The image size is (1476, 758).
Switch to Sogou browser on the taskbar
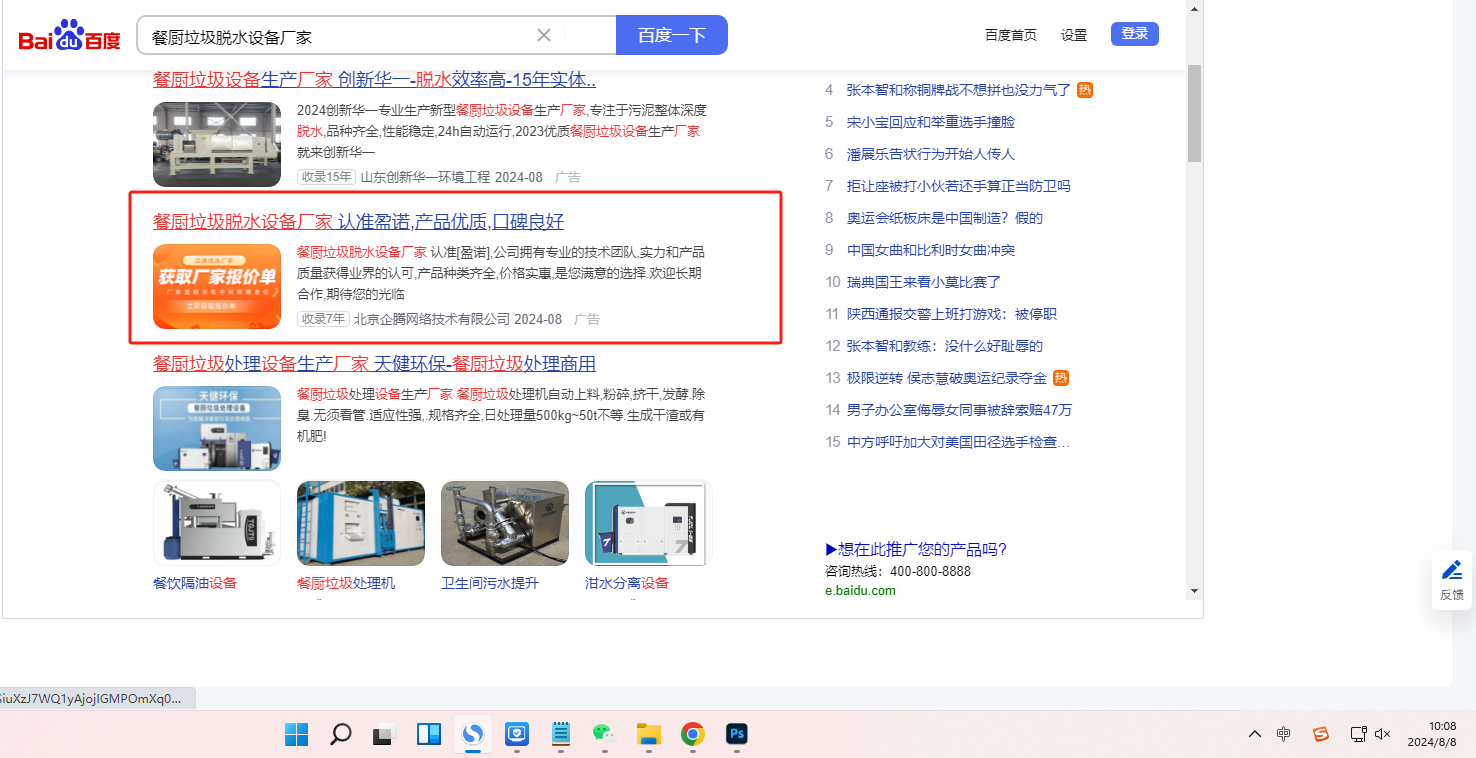tap(473, 735)
